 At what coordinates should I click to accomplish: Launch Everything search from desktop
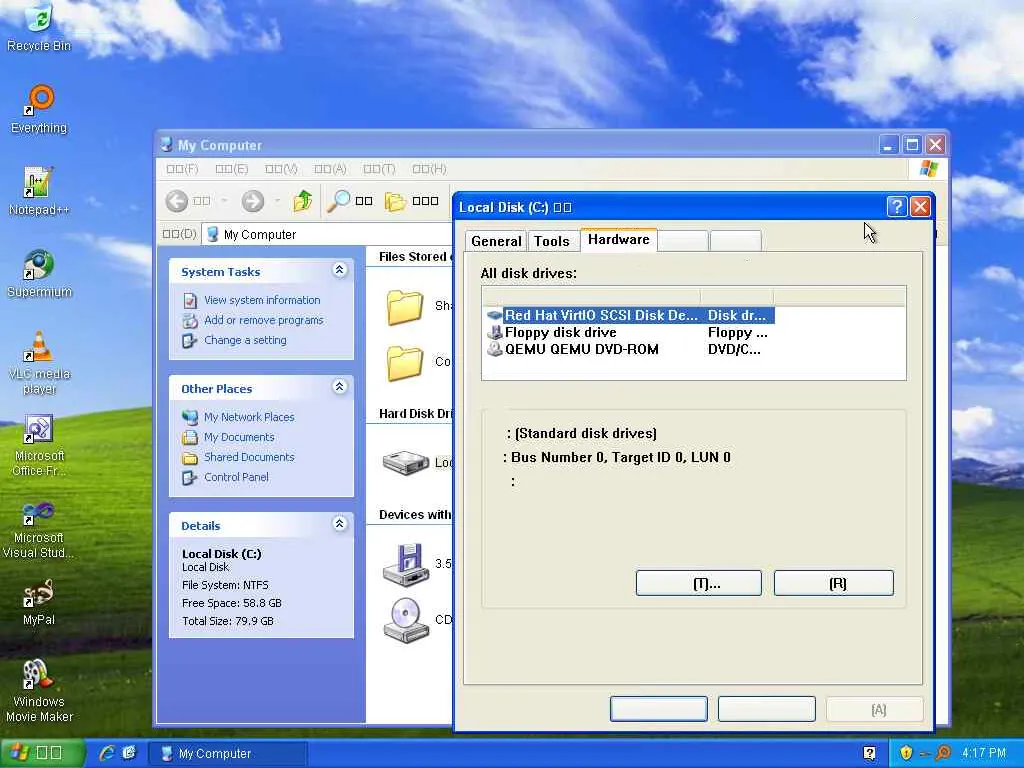[39, 110]
